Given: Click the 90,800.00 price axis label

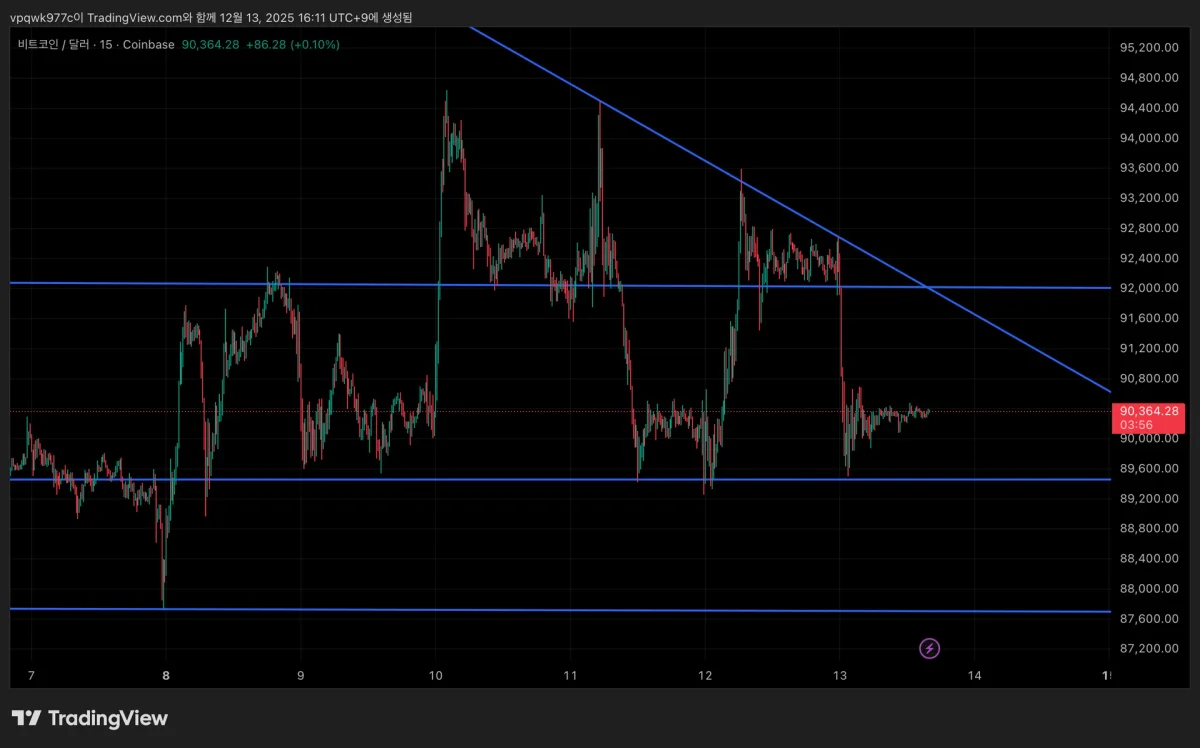Looking at the screenshot, I should tap(1147, 378).
